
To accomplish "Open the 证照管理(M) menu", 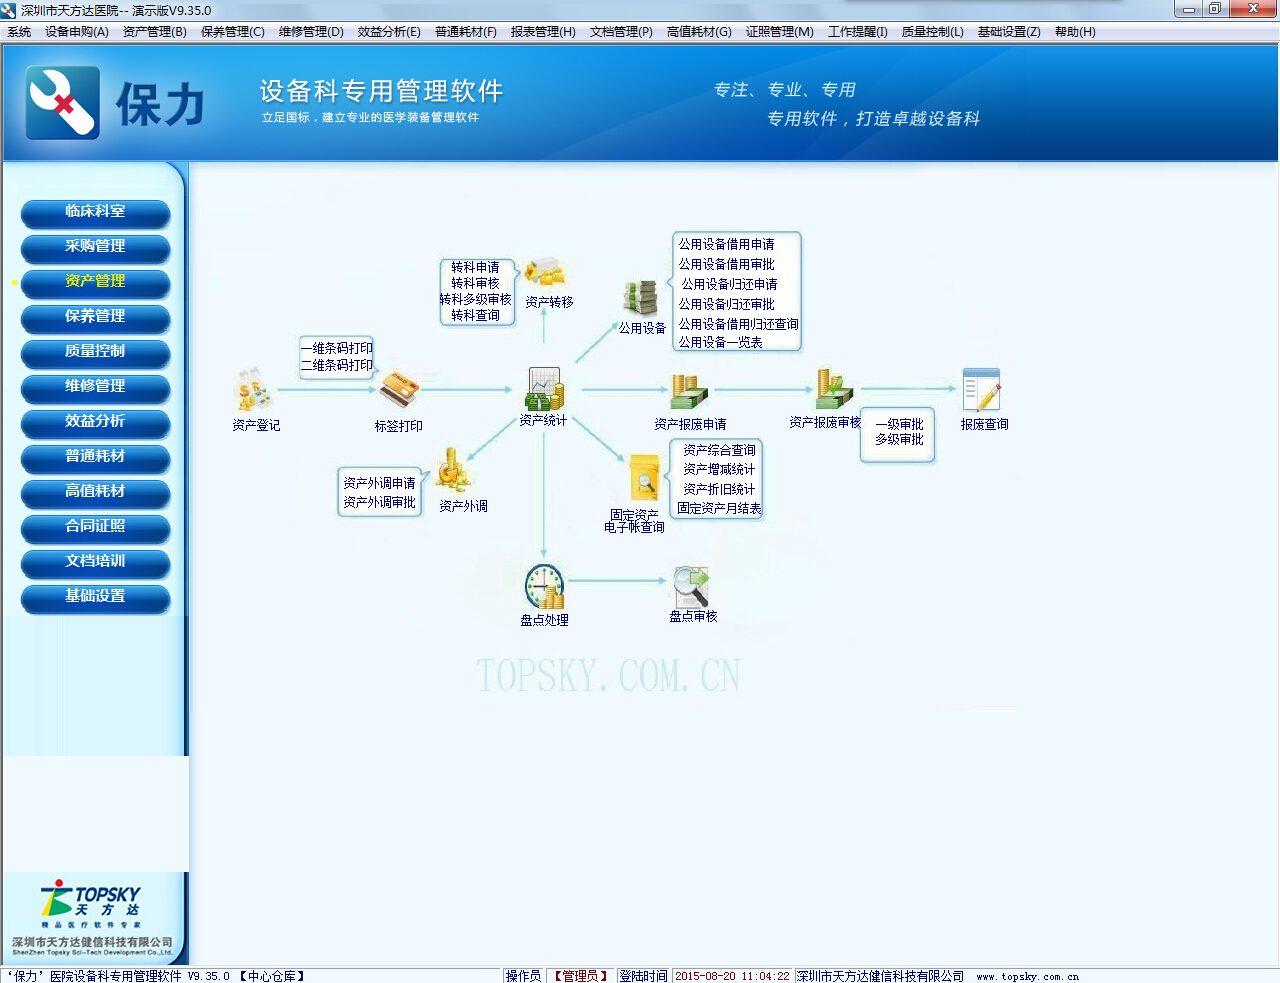I will click(x=780, y=32).
